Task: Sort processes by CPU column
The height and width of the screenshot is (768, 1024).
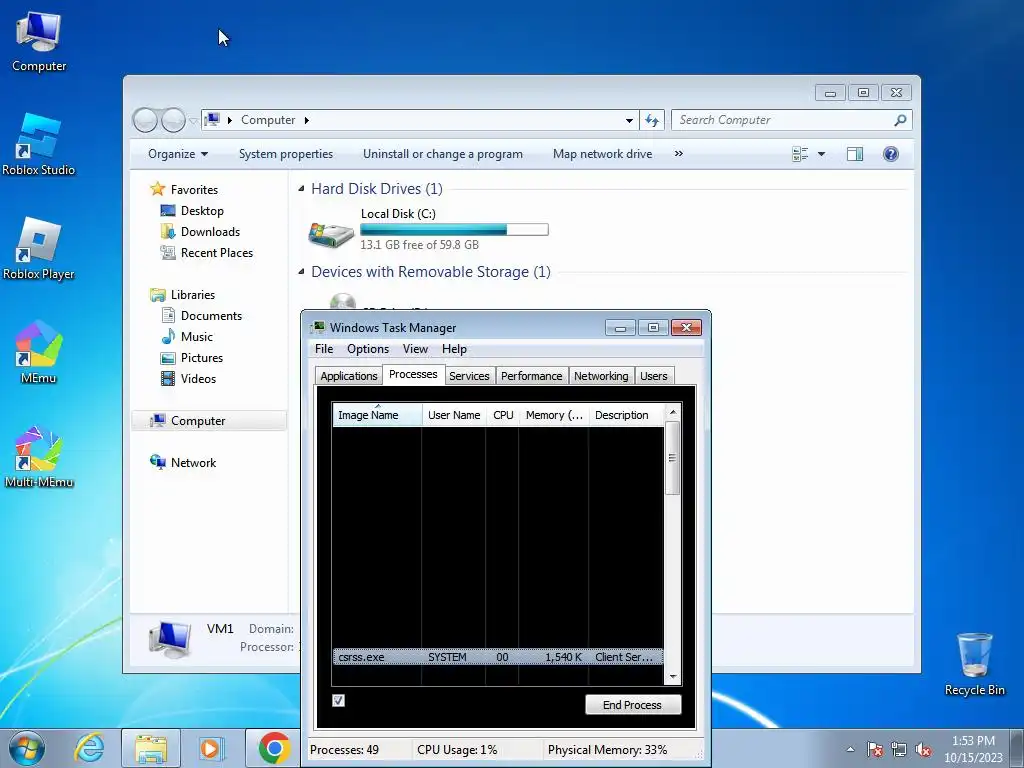Action: click(503, 415)
